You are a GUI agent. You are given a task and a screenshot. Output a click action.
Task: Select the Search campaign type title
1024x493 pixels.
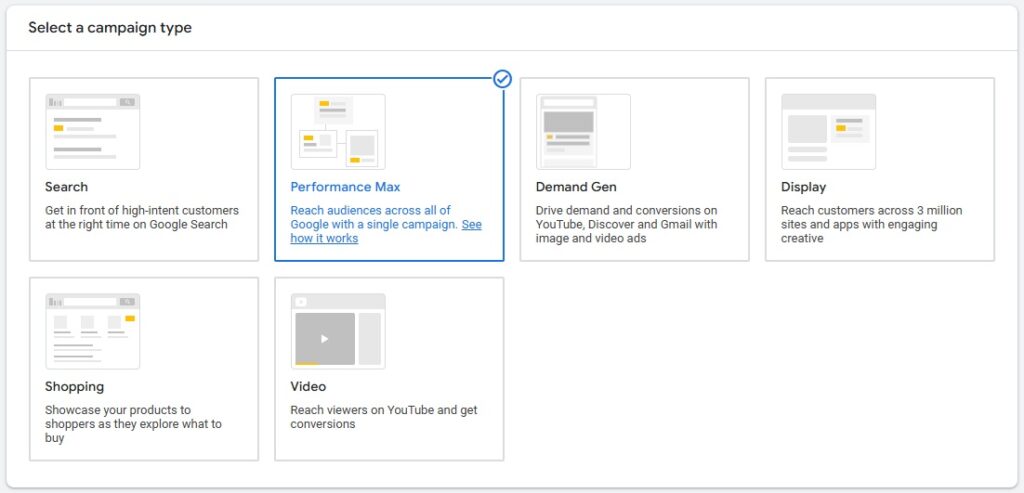[66, 187]
